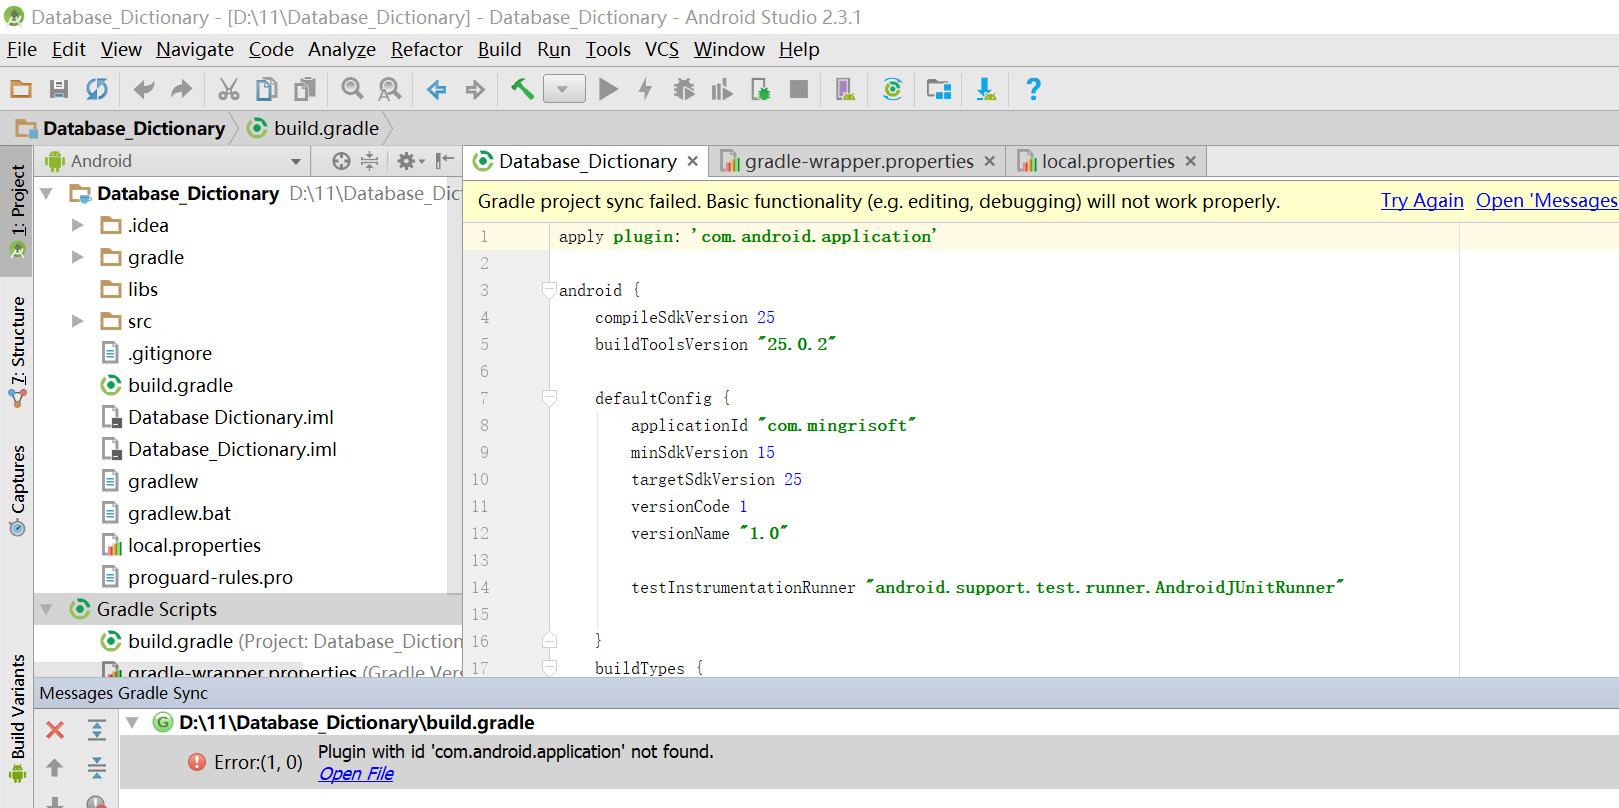The height and width of the screenshot is (808, 1619).
Task: Click Collapse All icon in Messages panel
Action: tap(96, 768)
